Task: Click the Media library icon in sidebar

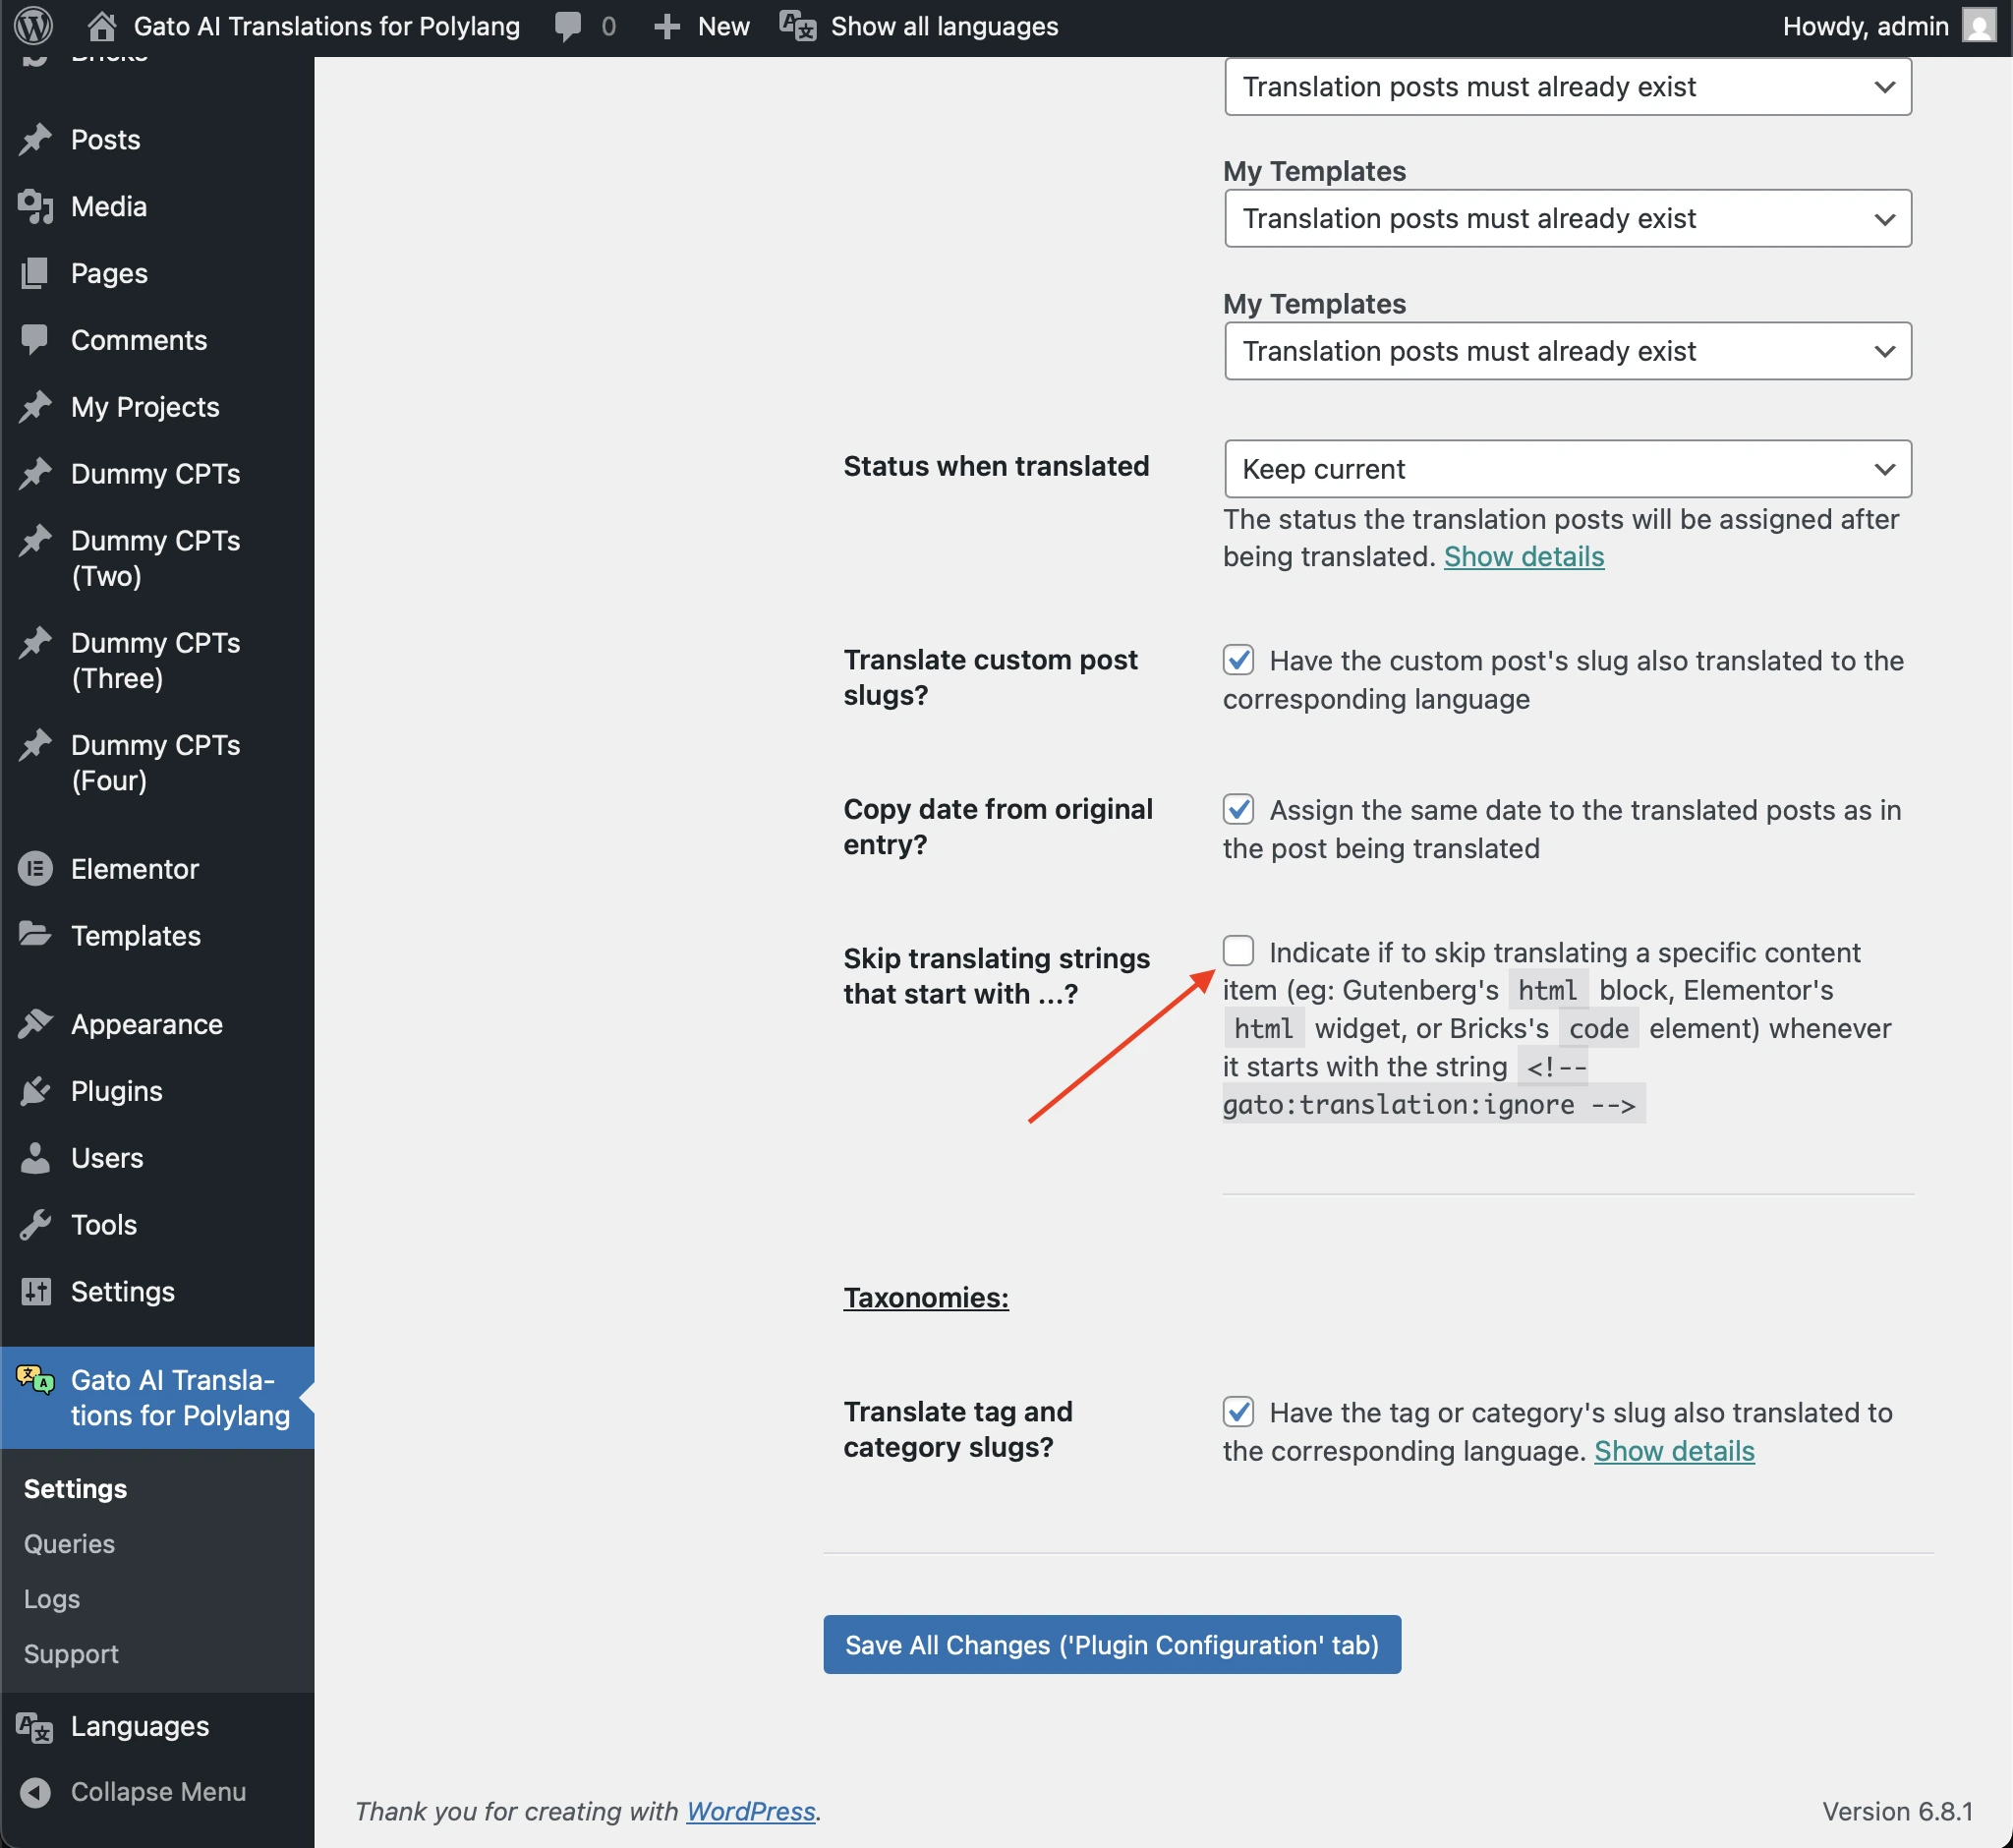Action: (36, 207)
